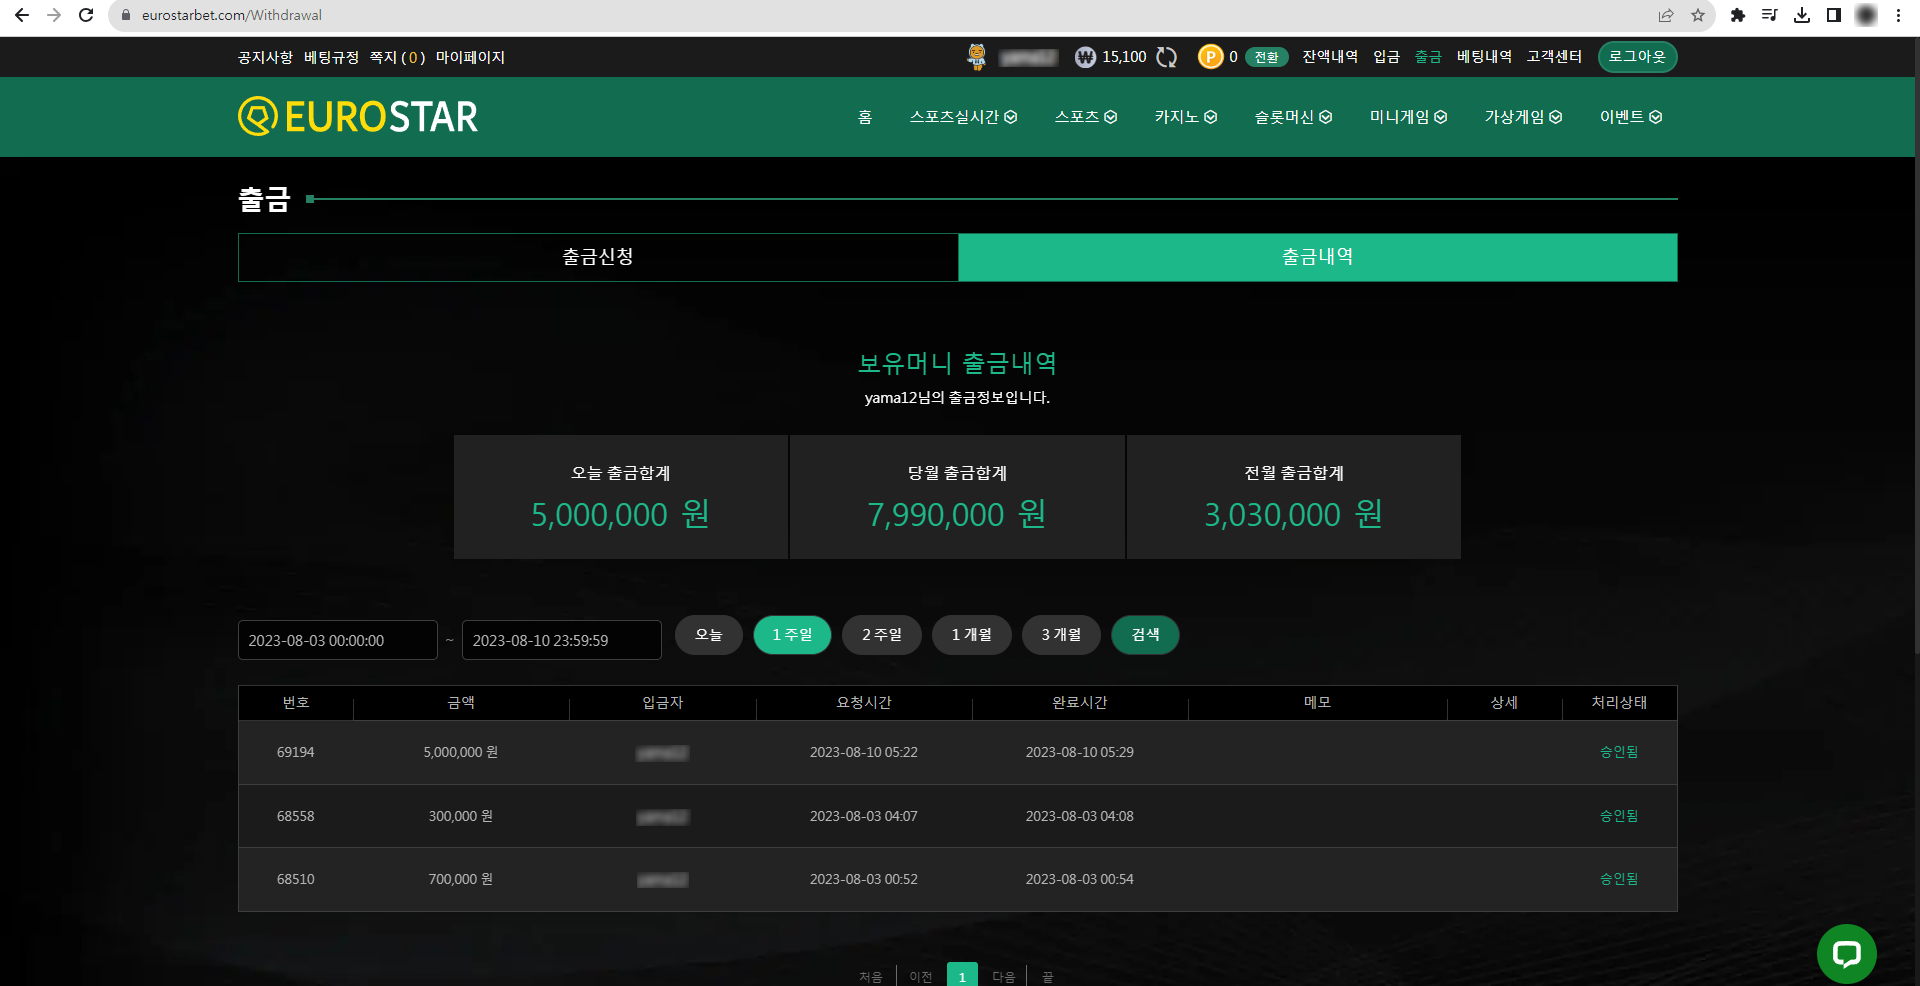The height and width of the screenshot is (986, 1920).
Task: Select the 오늘 date range filter
Action: coord(709,635)
